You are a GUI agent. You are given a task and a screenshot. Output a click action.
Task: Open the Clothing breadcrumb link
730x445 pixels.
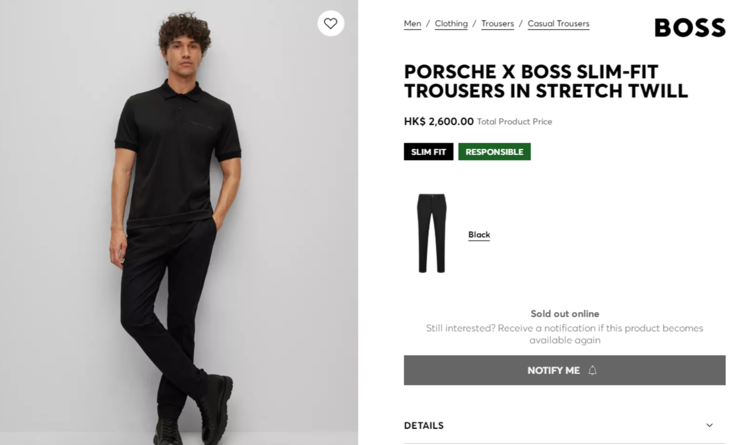coord(451,24)
